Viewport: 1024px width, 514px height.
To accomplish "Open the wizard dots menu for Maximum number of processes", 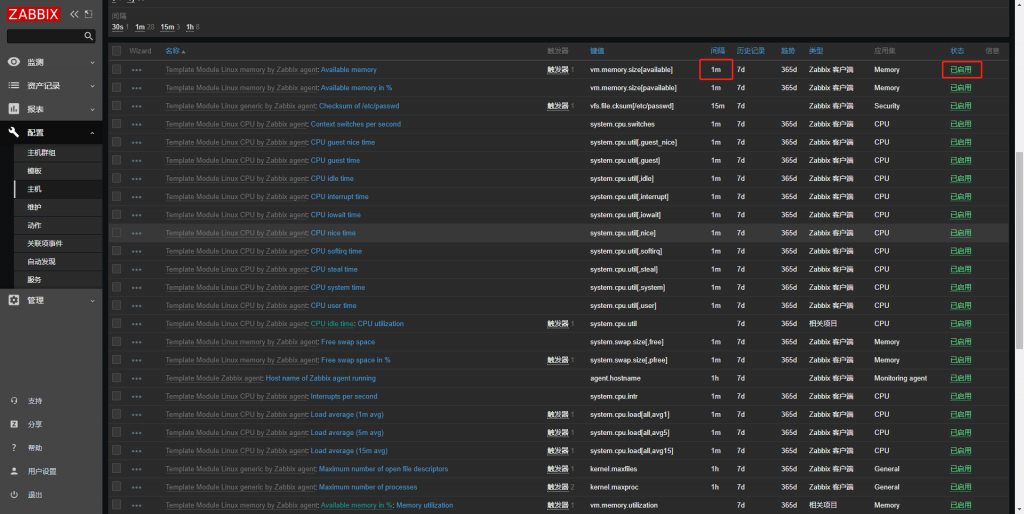I will click(x=136, y=487).
